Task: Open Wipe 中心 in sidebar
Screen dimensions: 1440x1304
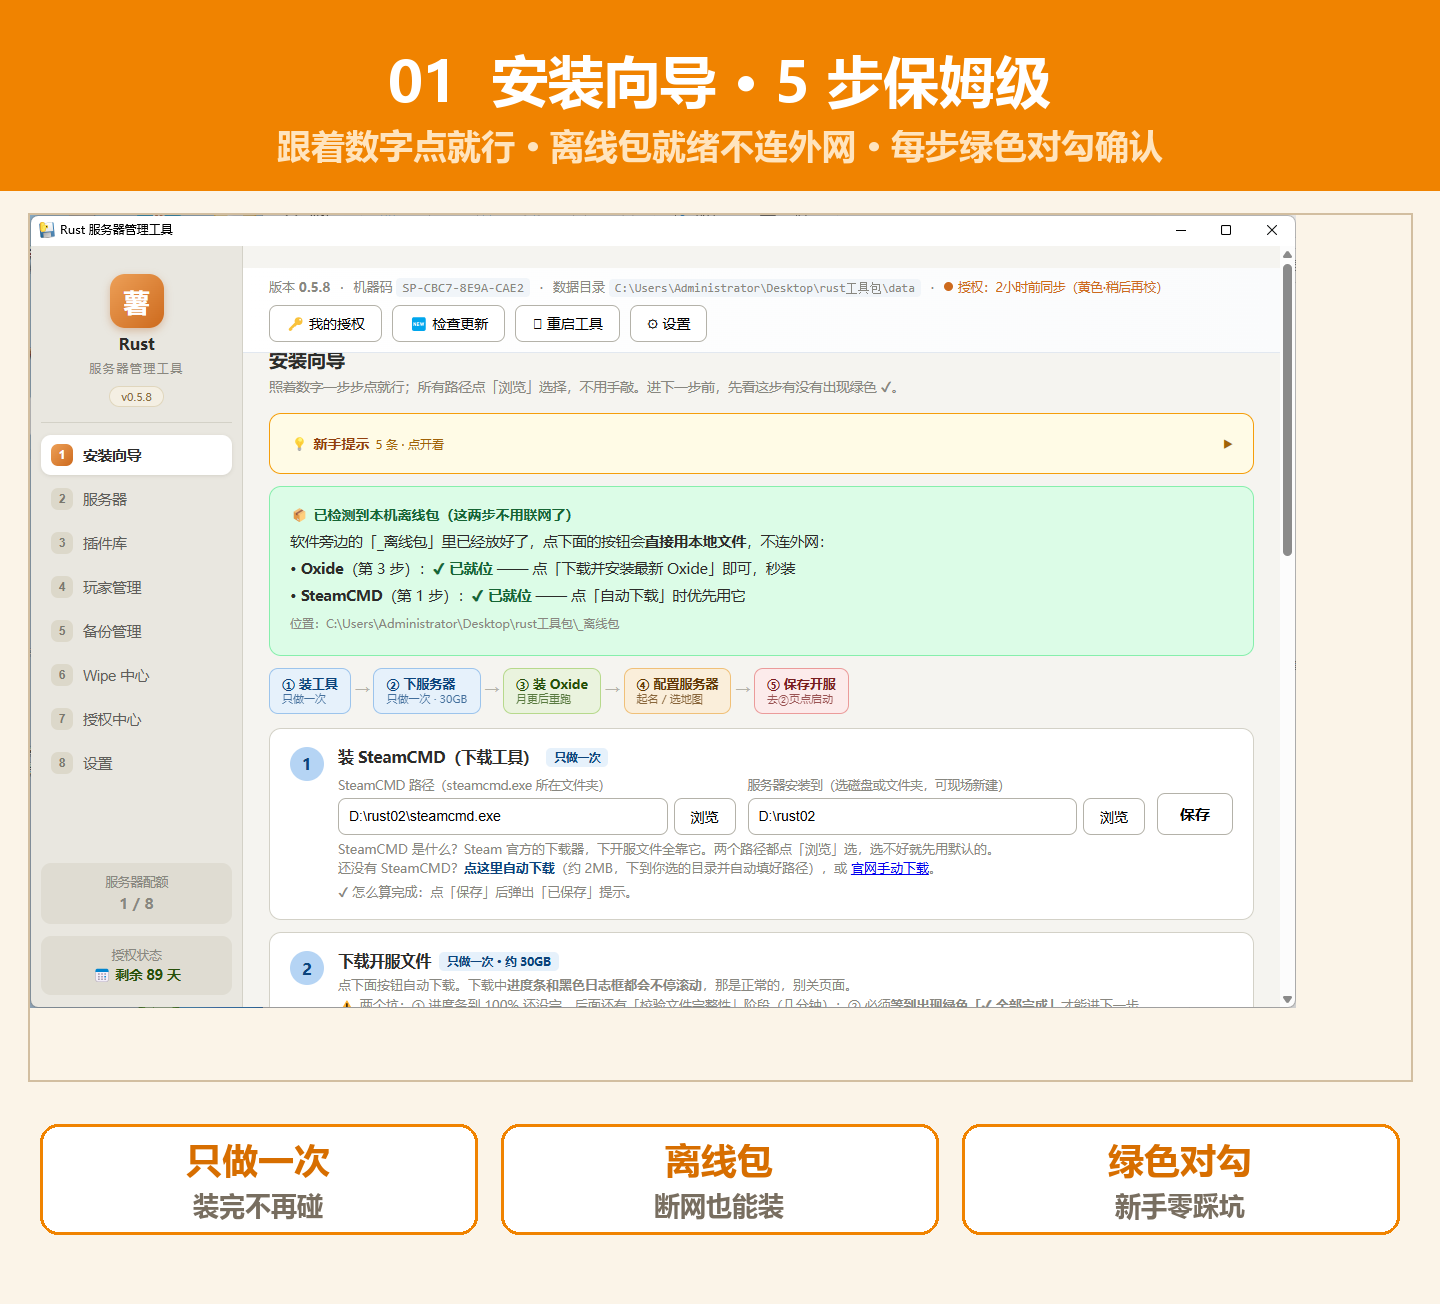Action: [x=136, y=675]
